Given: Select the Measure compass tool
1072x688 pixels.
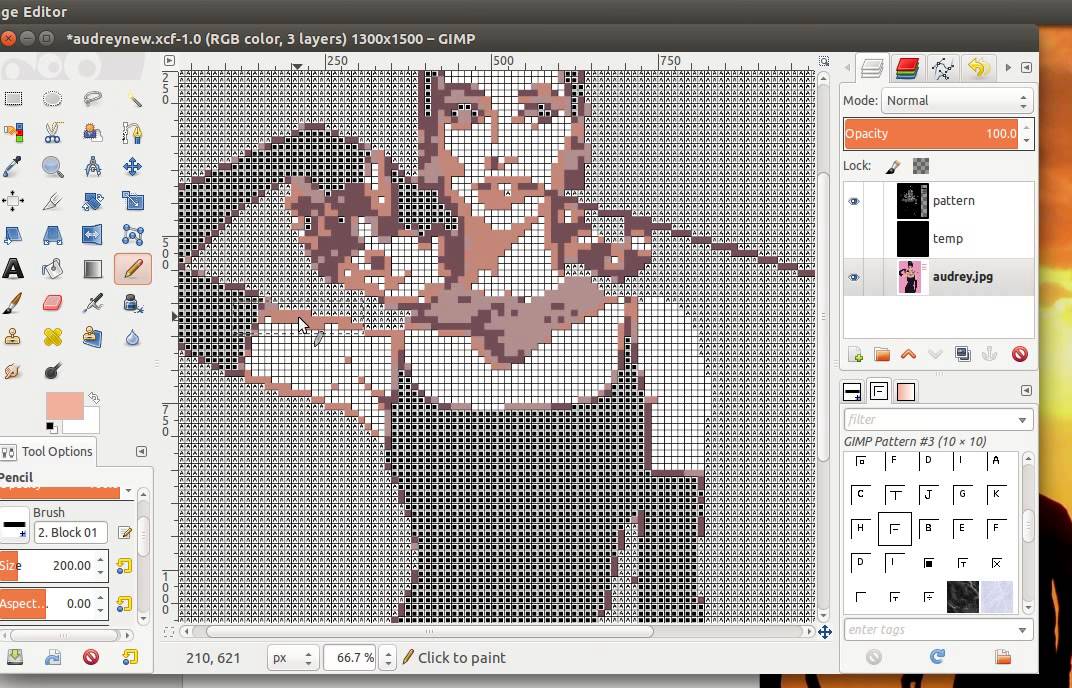Looking at the screenshot, I should point(93,166).
